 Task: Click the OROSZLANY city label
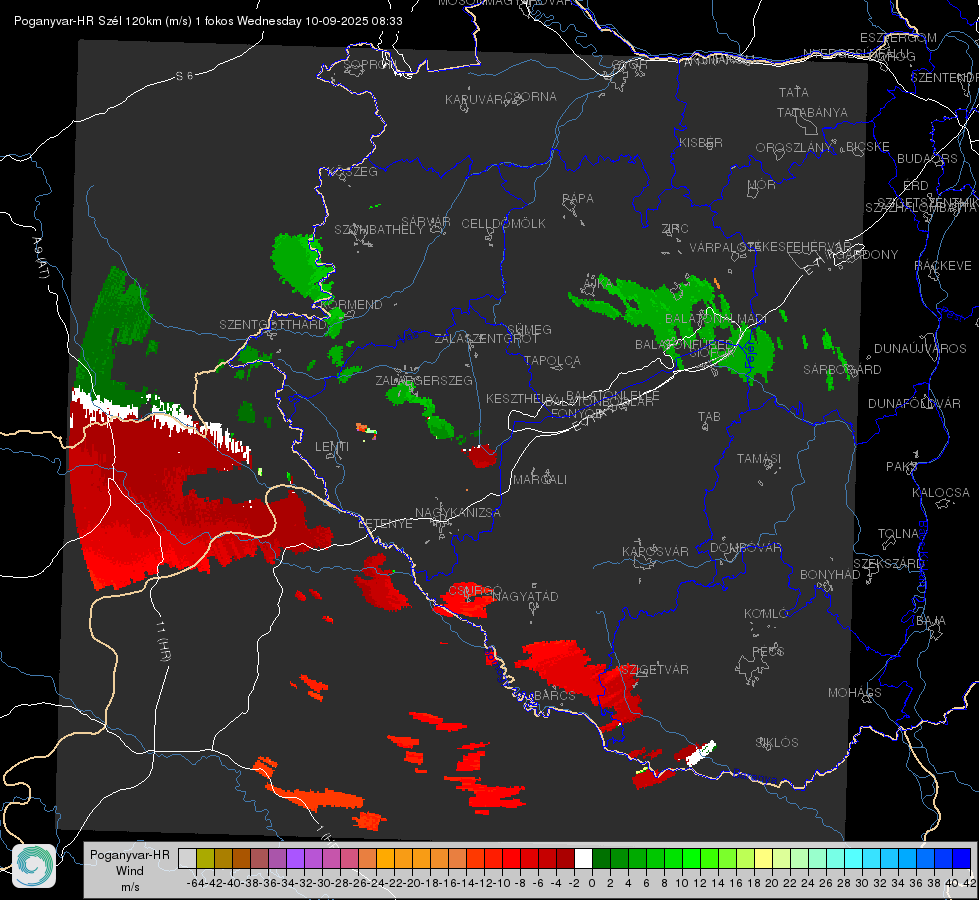coord(794,148)
